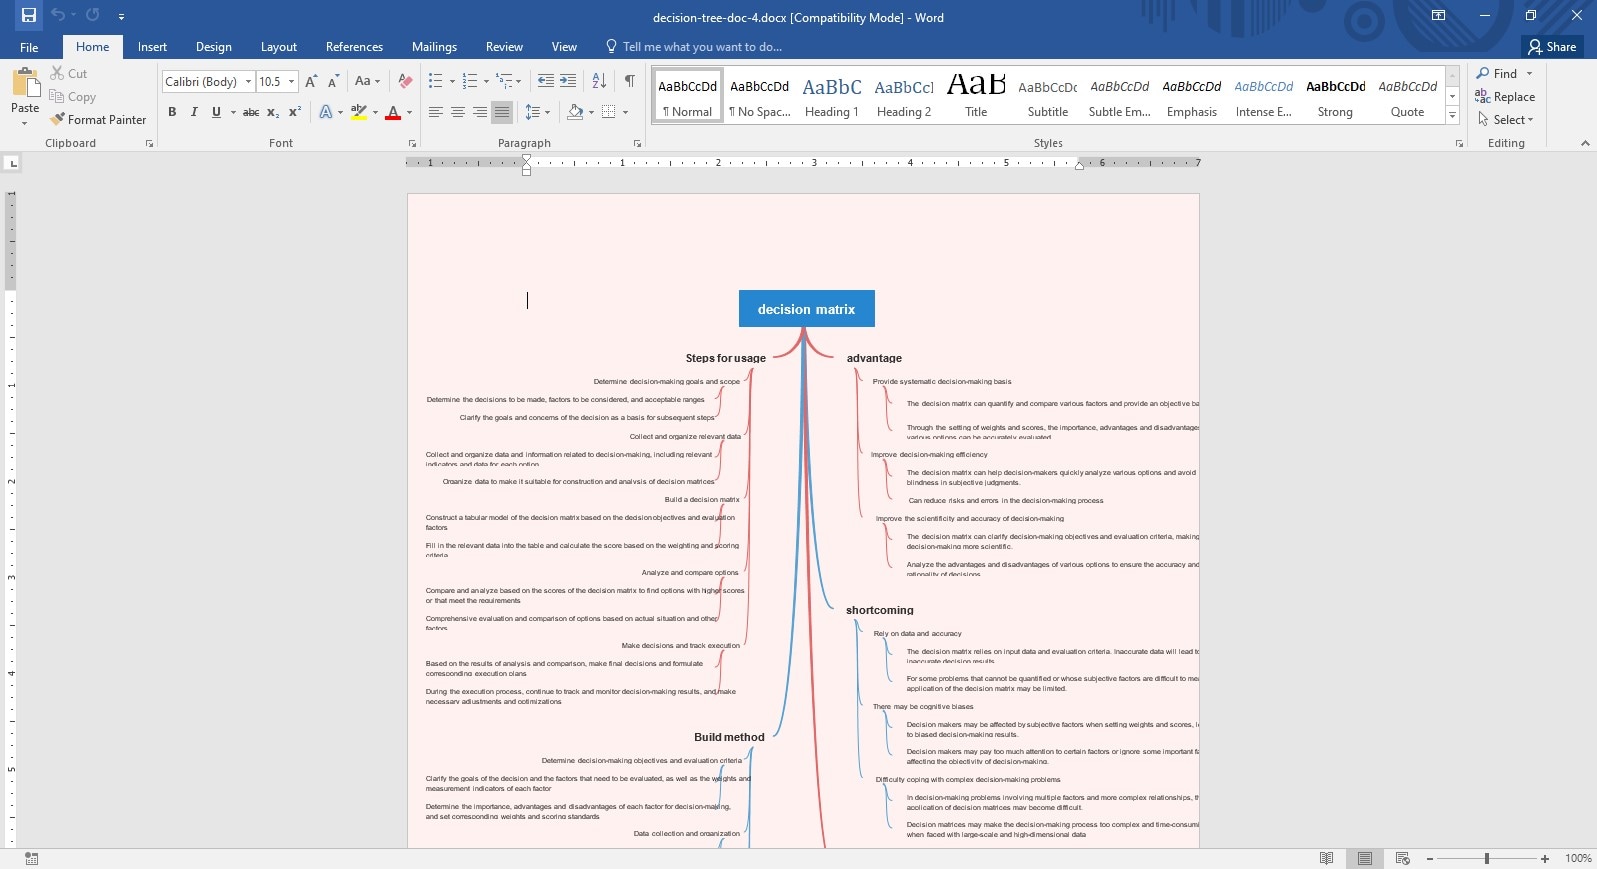Apply the Heading 1 style
This screenshot has height=869, width=1597.
pos(832,96)
